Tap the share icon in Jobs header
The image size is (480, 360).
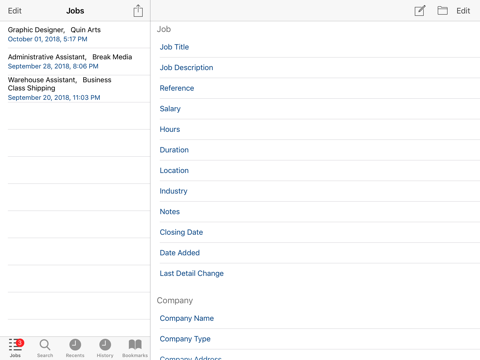[138, 11]
